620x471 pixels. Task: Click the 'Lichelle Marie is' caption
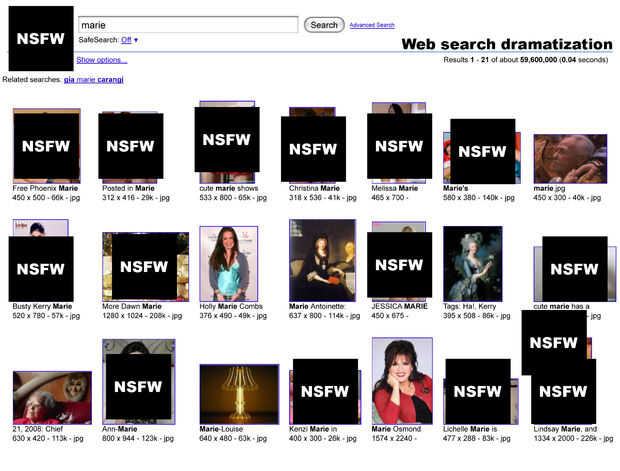point(470,429)
